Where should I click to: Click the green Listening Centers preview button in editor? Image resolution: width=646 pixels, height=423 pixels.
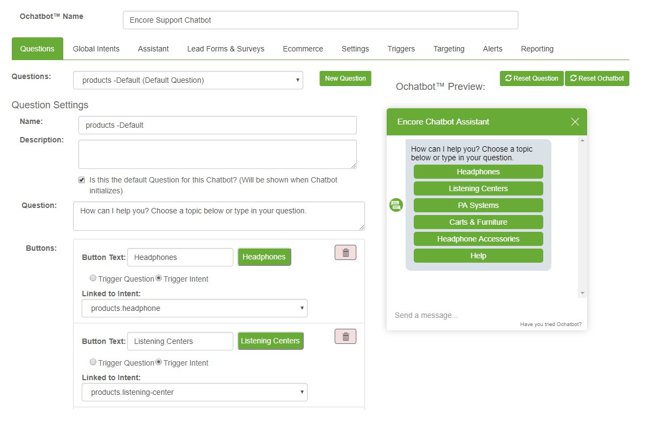click(x=270, y=341)
